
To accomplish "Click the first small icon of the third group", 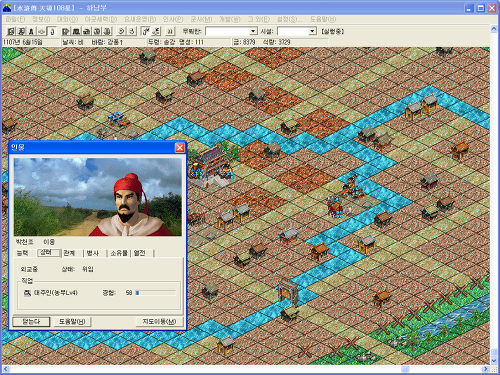I will pyautogui.click(x=121, y=31).
